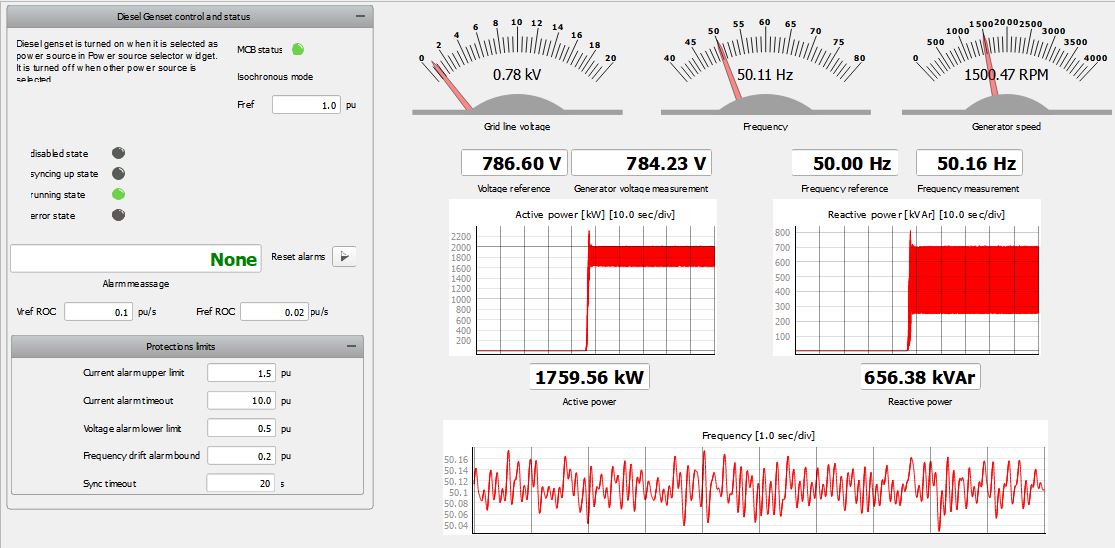
Task: Click the Fref input field
Action: 306,105
